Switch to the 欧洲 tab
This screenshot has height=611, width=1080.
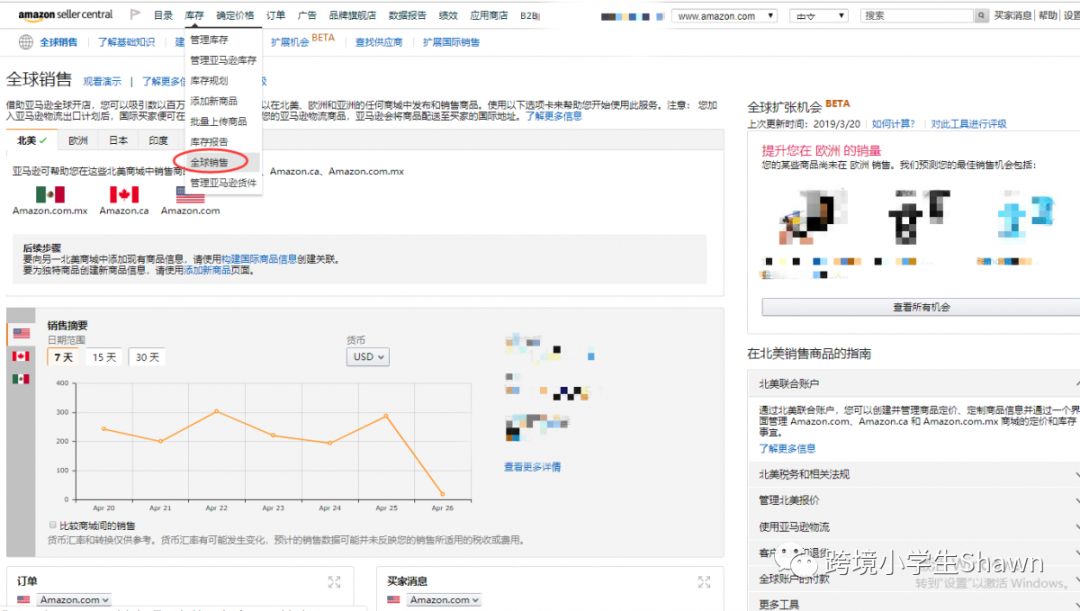click(x=78, y=141)
